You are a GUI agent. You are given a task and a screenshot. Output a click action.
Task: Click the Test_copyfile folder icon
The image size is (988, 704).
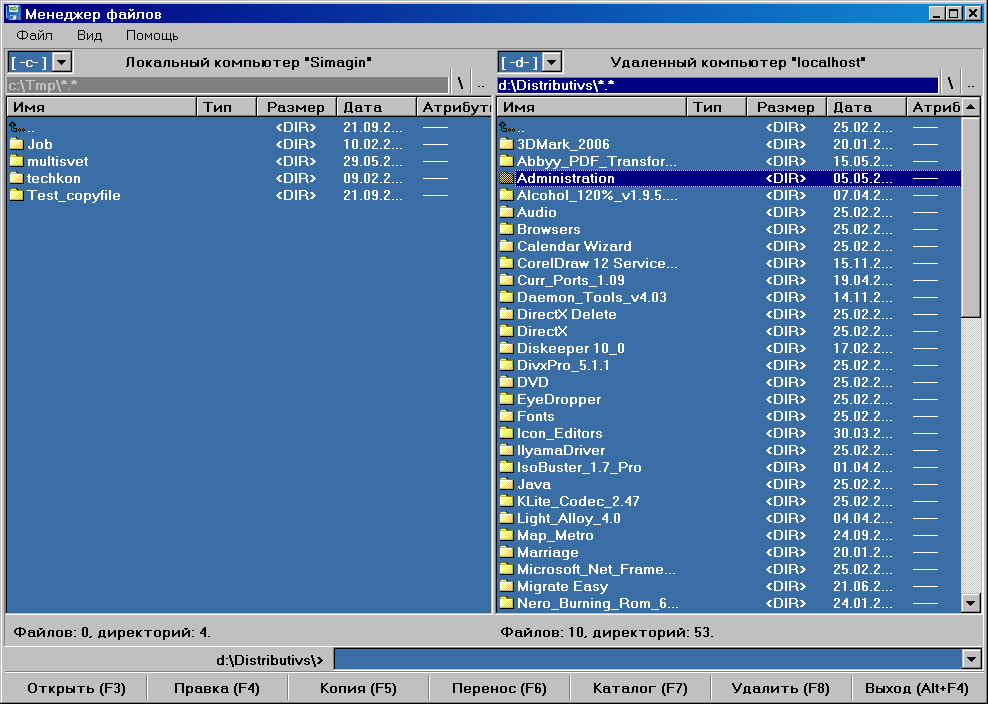tap(17, 195)
